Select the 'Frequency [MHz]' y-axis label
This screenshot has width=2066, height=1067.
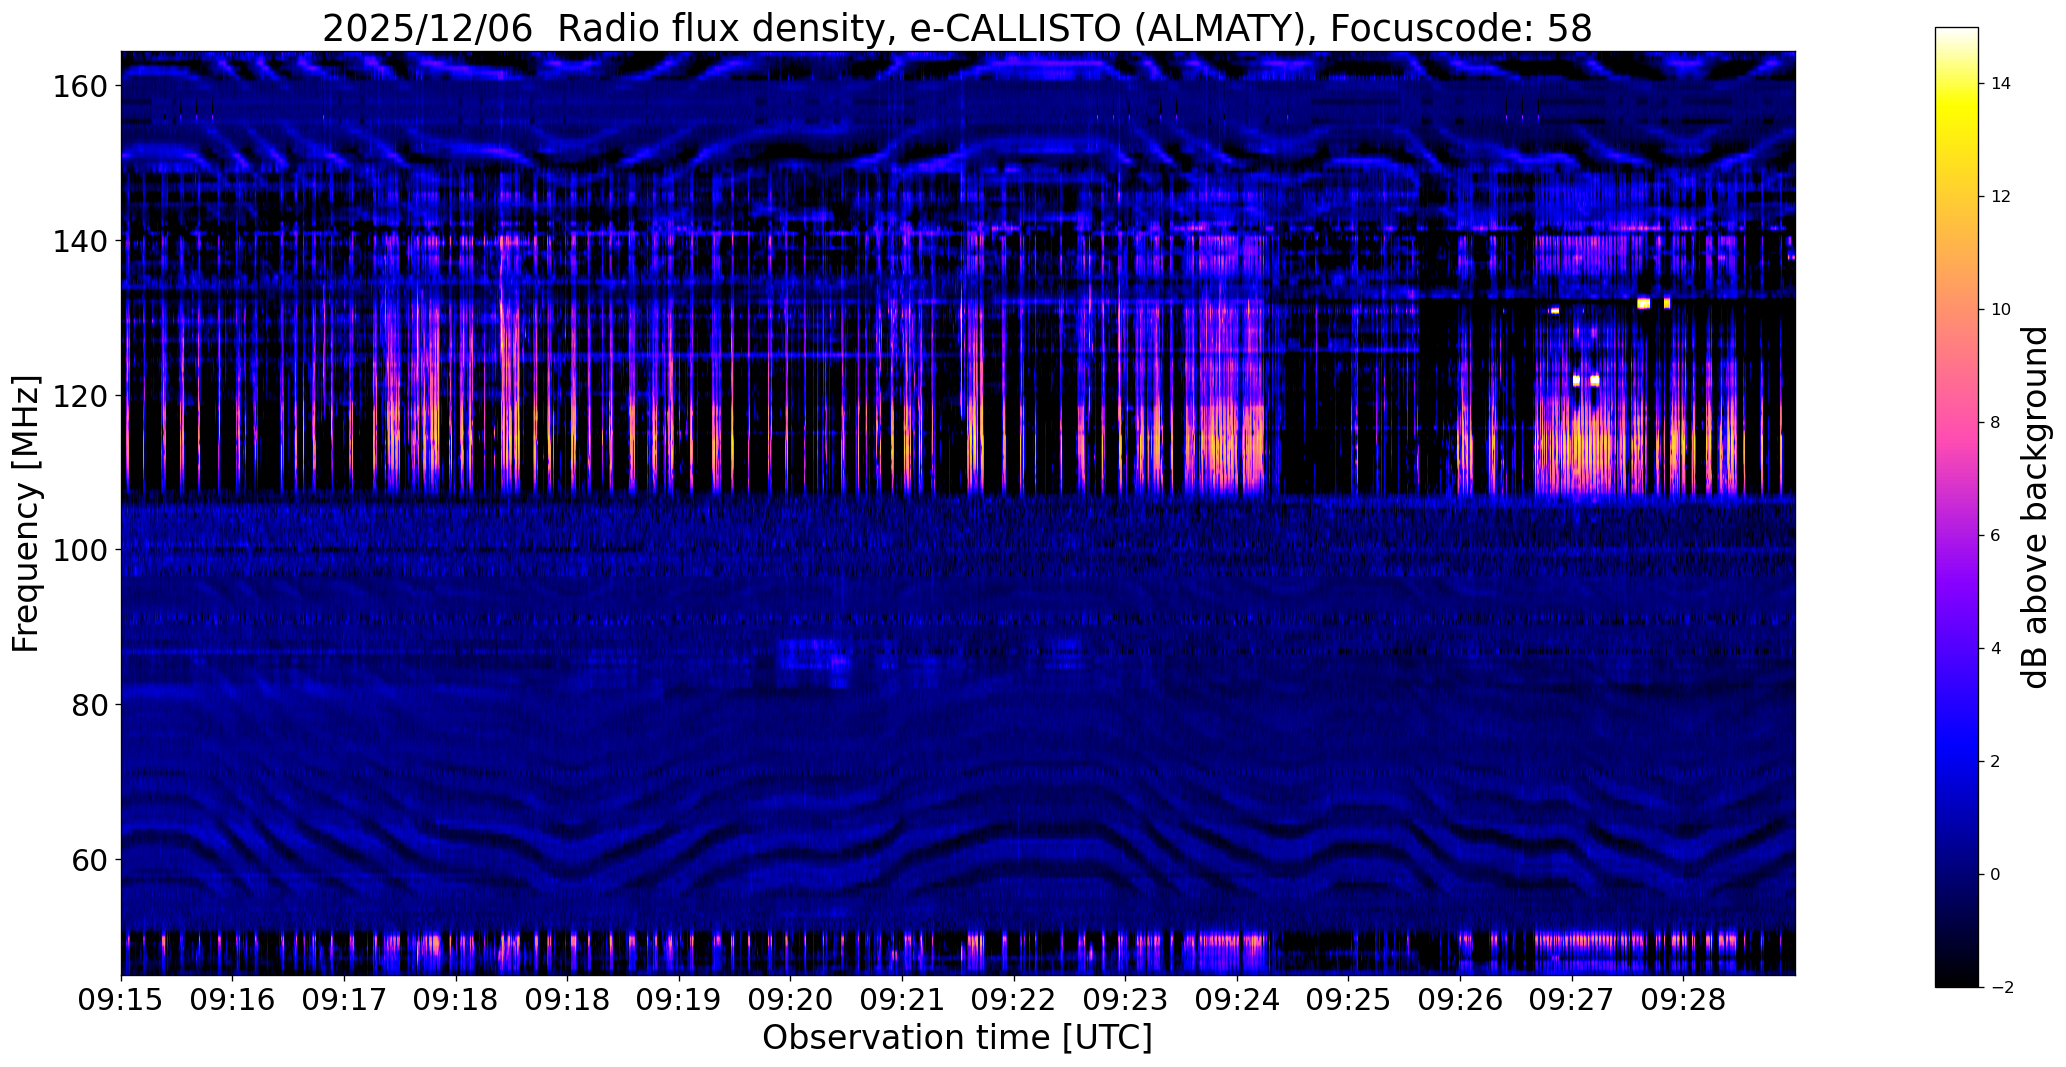pos(26,514)
